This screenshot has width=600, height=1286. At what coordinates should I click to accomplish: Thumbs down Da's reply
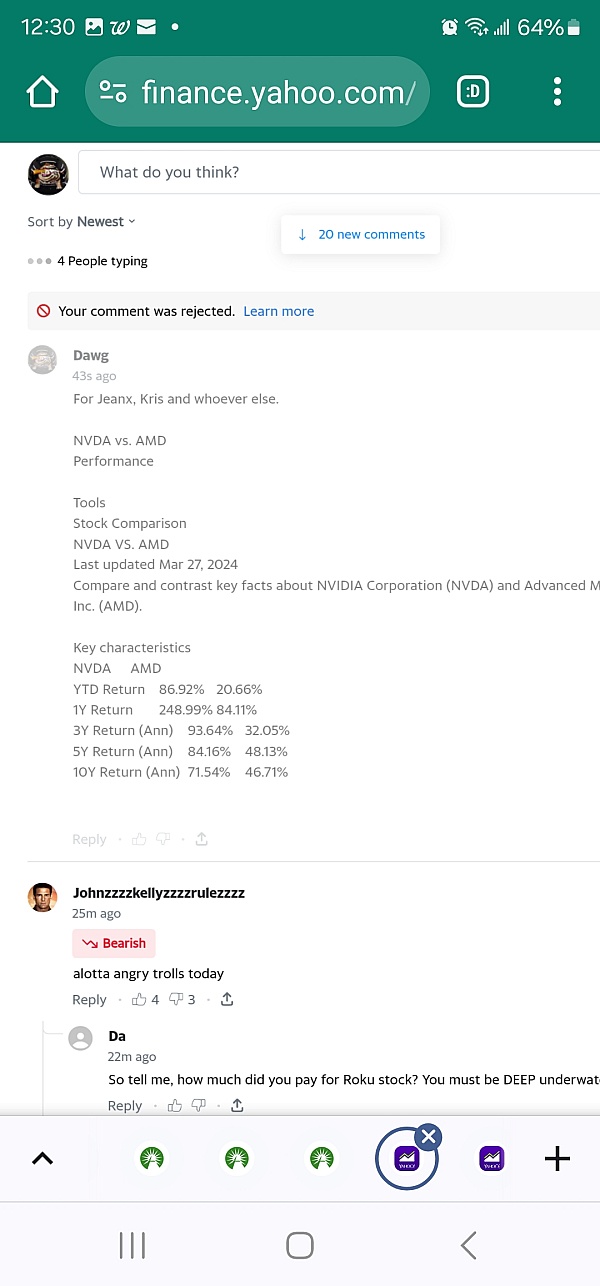tap(198, 1105)
